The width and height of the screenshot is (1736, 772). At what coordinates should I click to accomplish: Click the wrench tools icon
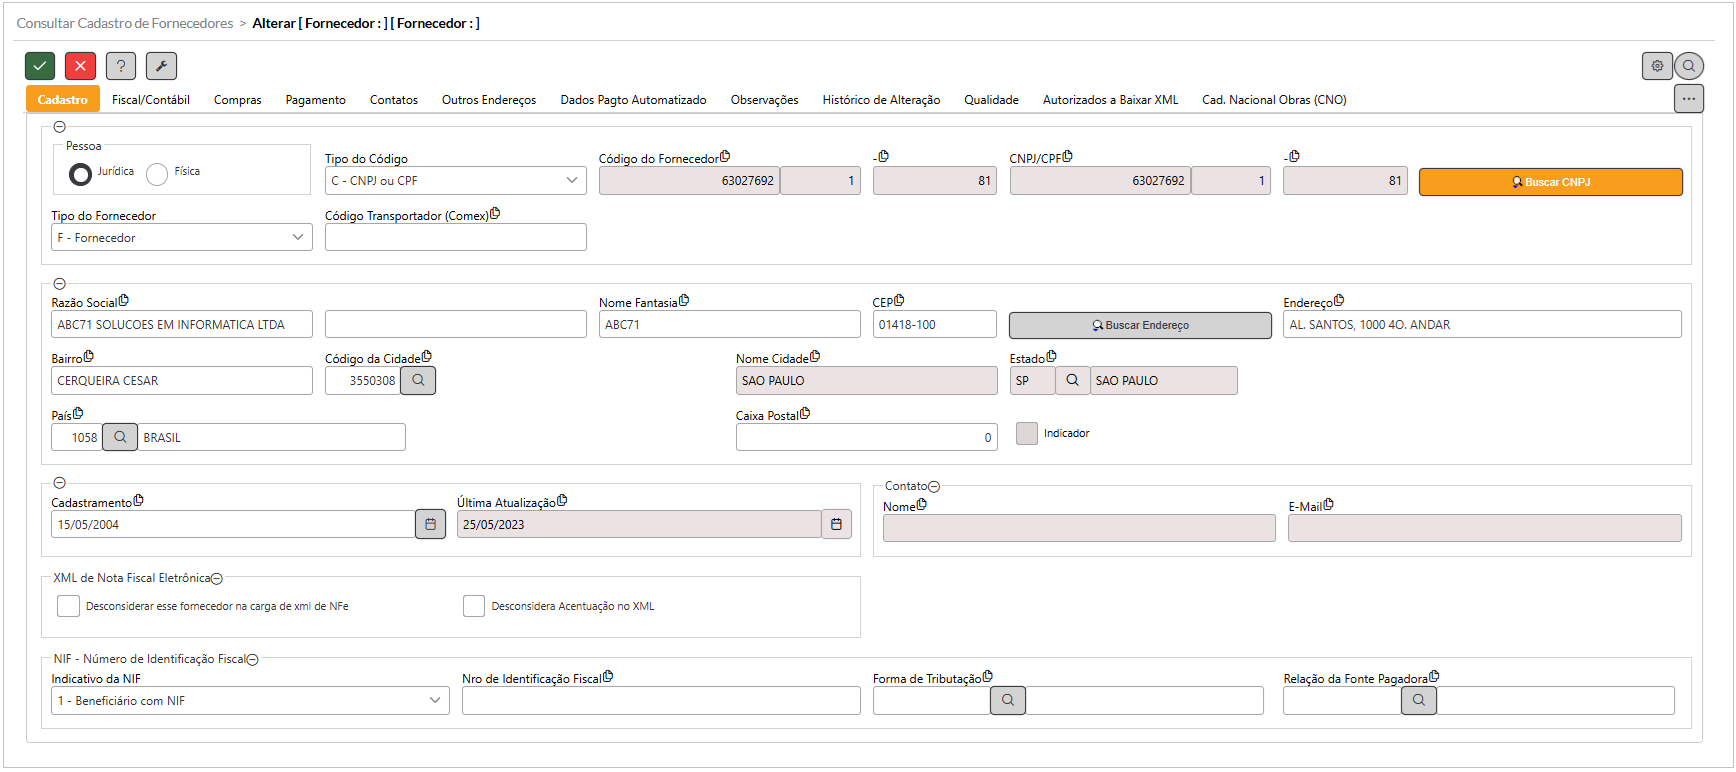click(161, 66)
